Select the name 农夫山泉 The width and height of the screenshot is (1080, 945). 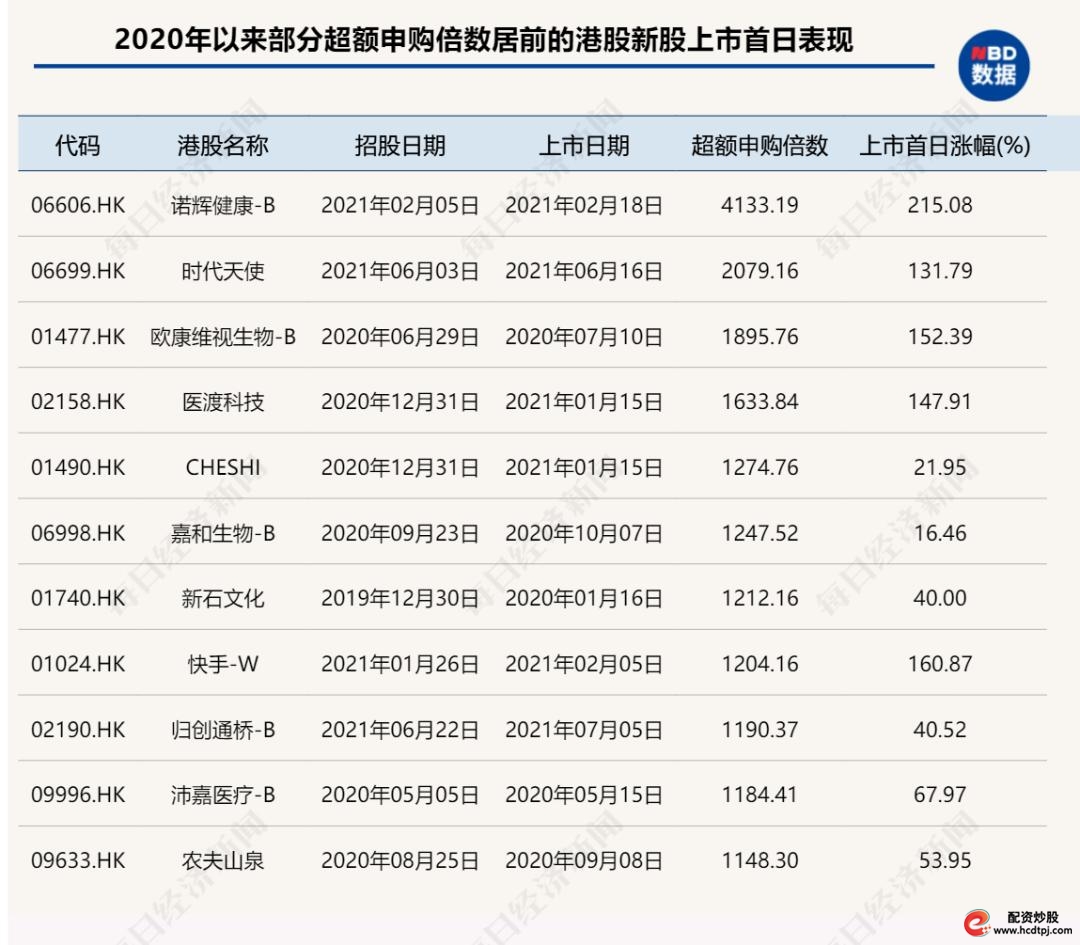coord(222,860)
